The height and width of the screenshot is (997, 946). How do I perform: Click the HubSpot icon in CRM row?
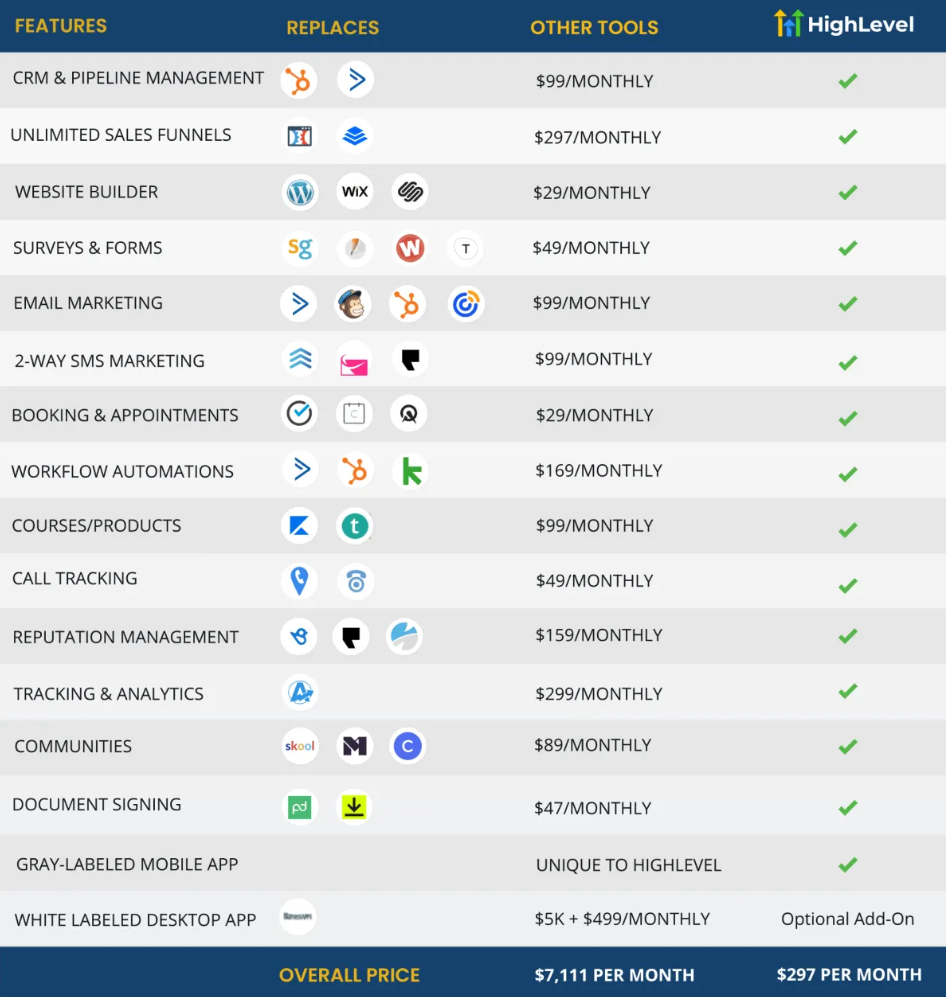(299, 80)
